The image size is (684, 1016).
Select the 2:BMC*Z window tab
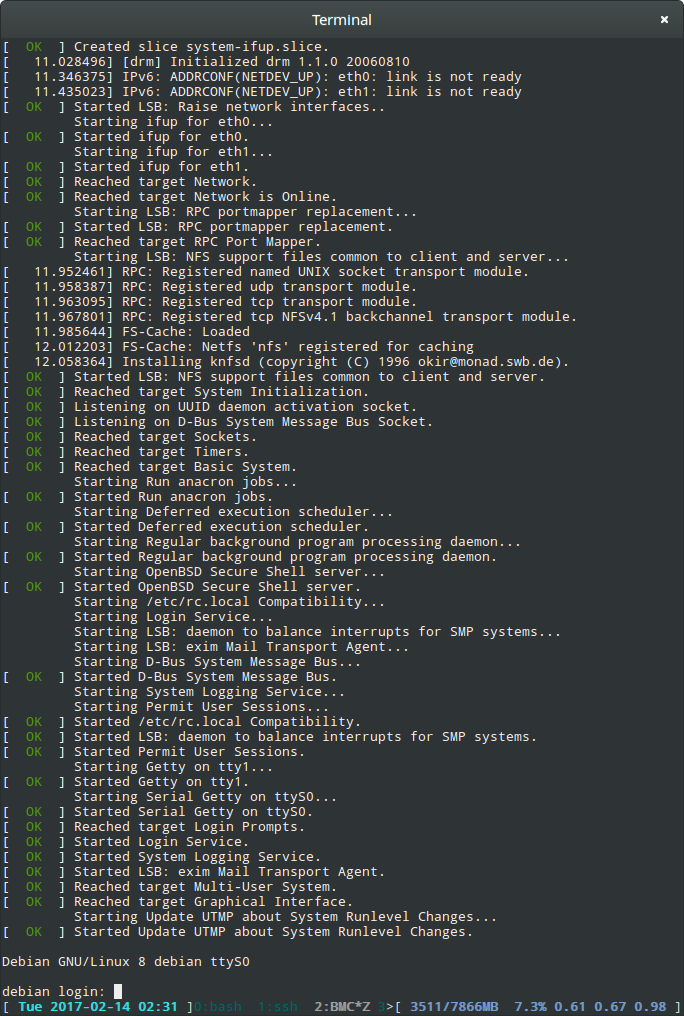tap(342, 1006)
